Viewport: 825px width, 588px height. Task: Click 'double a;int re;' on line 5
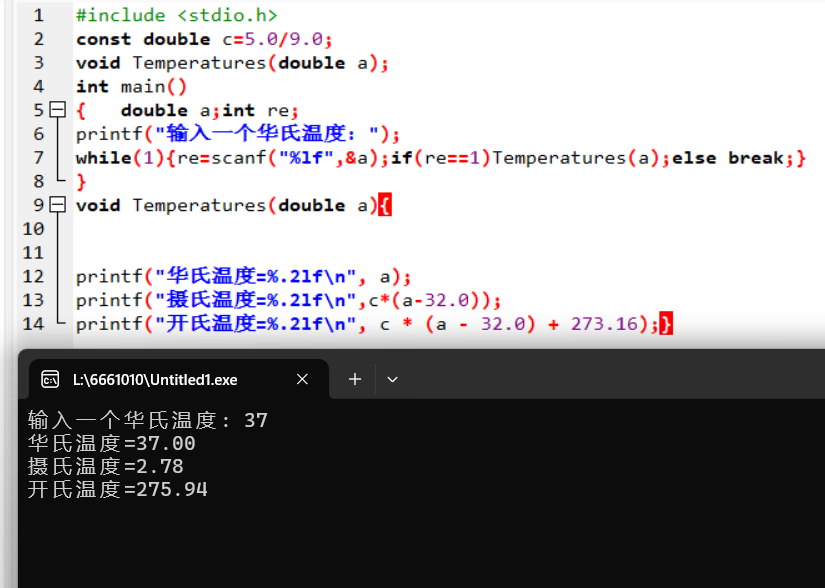(x=210, y=110)
